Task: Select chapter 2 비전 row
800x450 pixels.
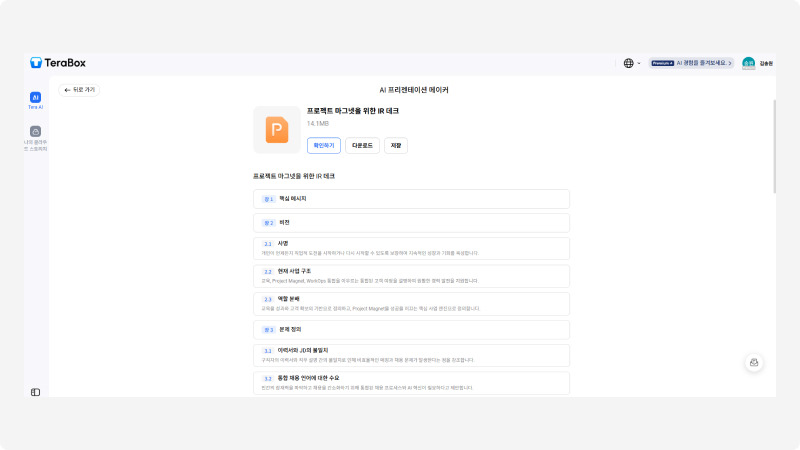Action: 411,223
